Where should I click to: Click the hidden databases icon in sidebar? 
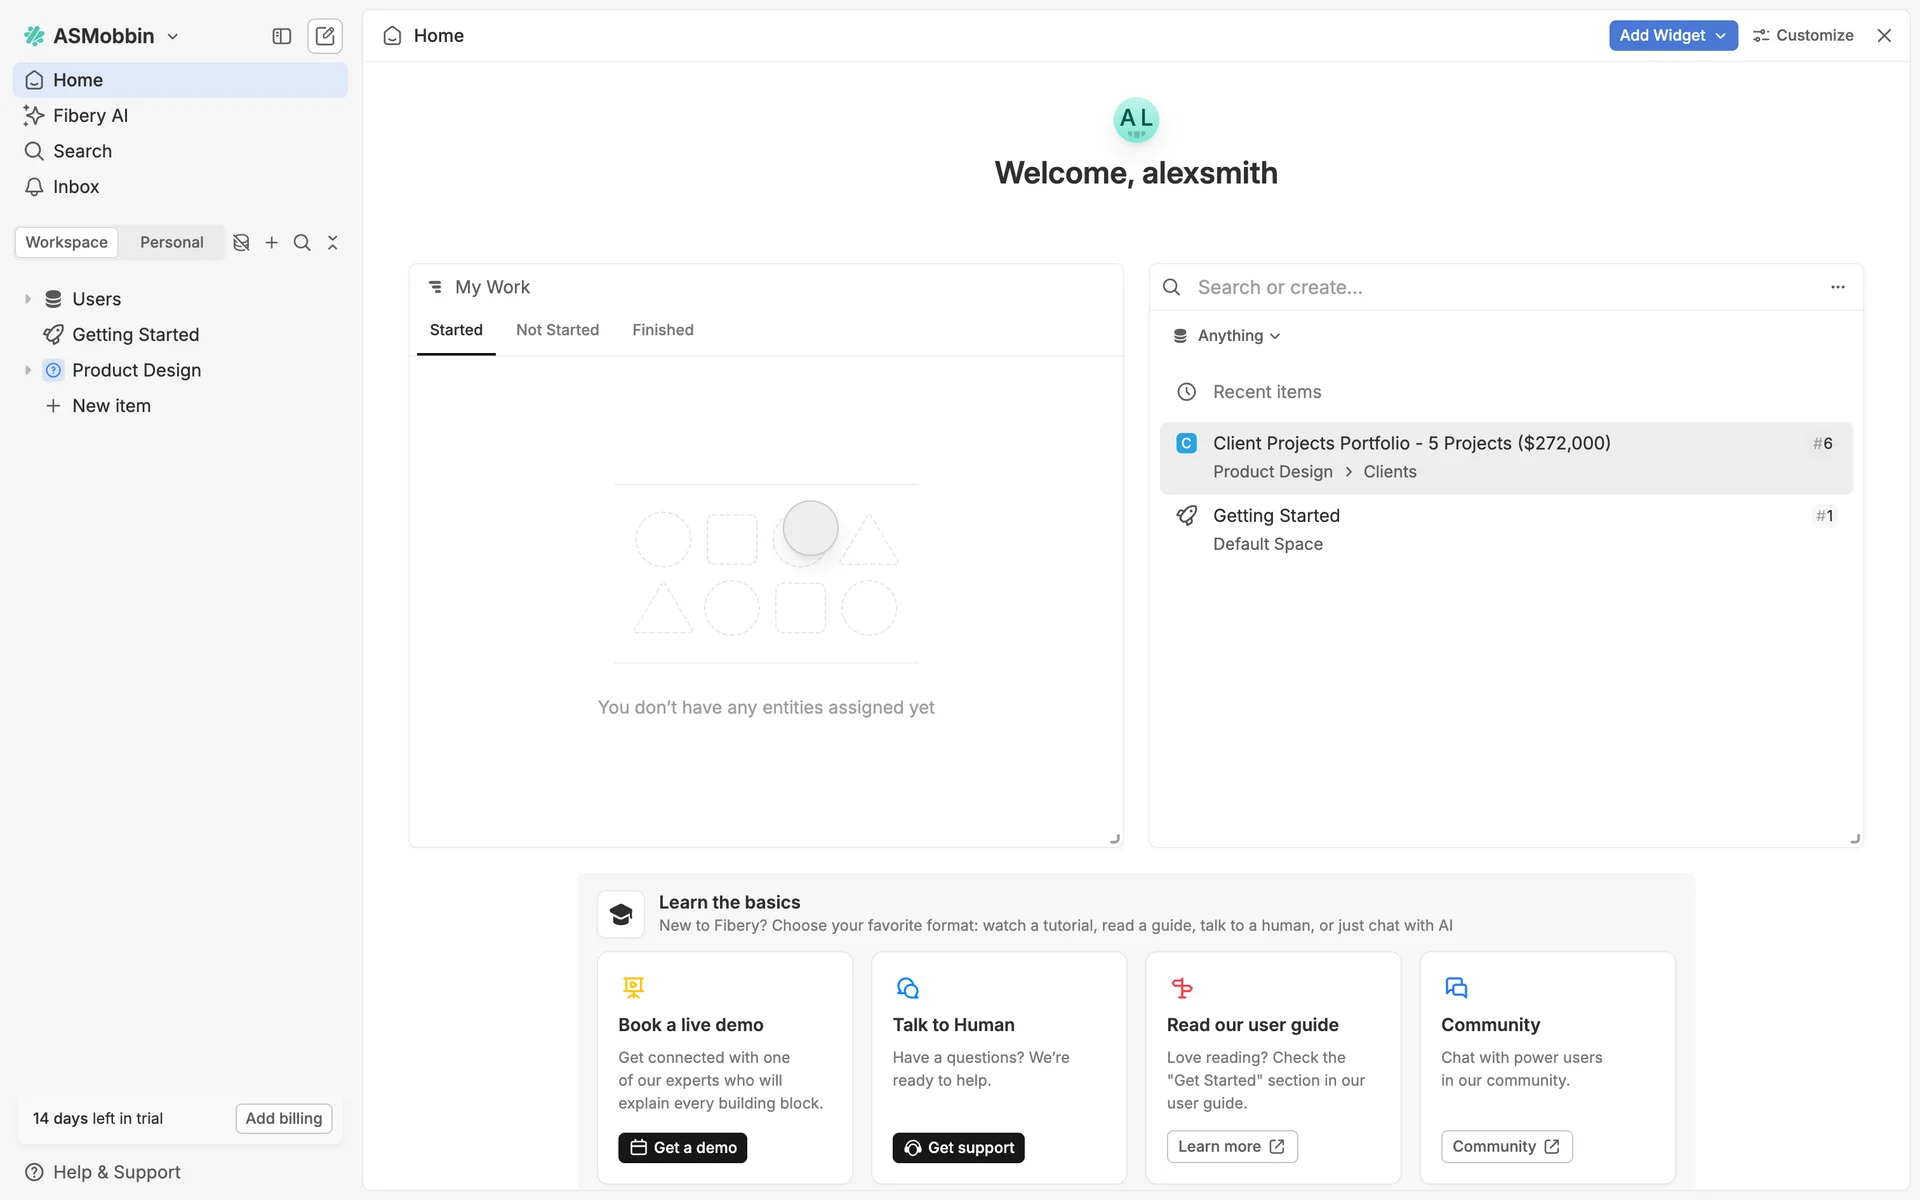click(241, 243)
